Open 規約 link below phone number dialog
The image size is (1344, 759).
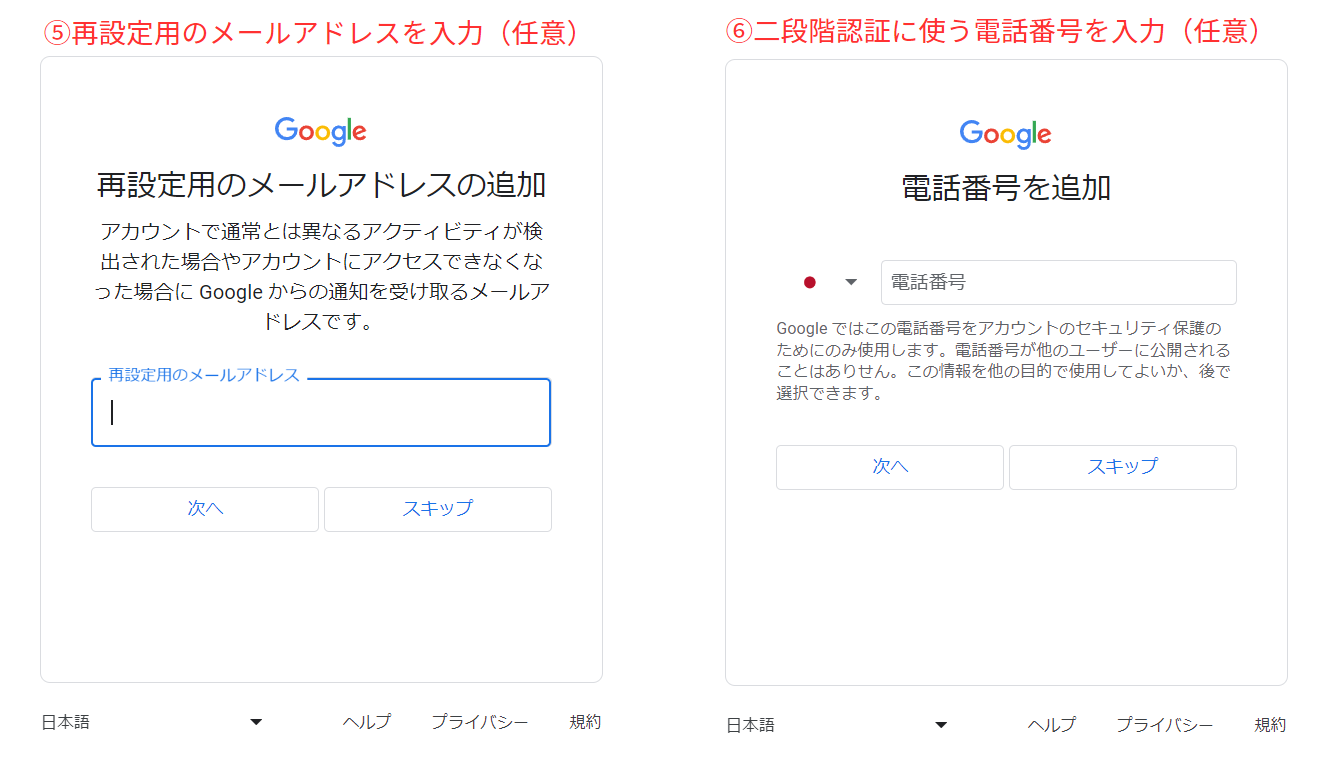click(x=1270, y=725)
